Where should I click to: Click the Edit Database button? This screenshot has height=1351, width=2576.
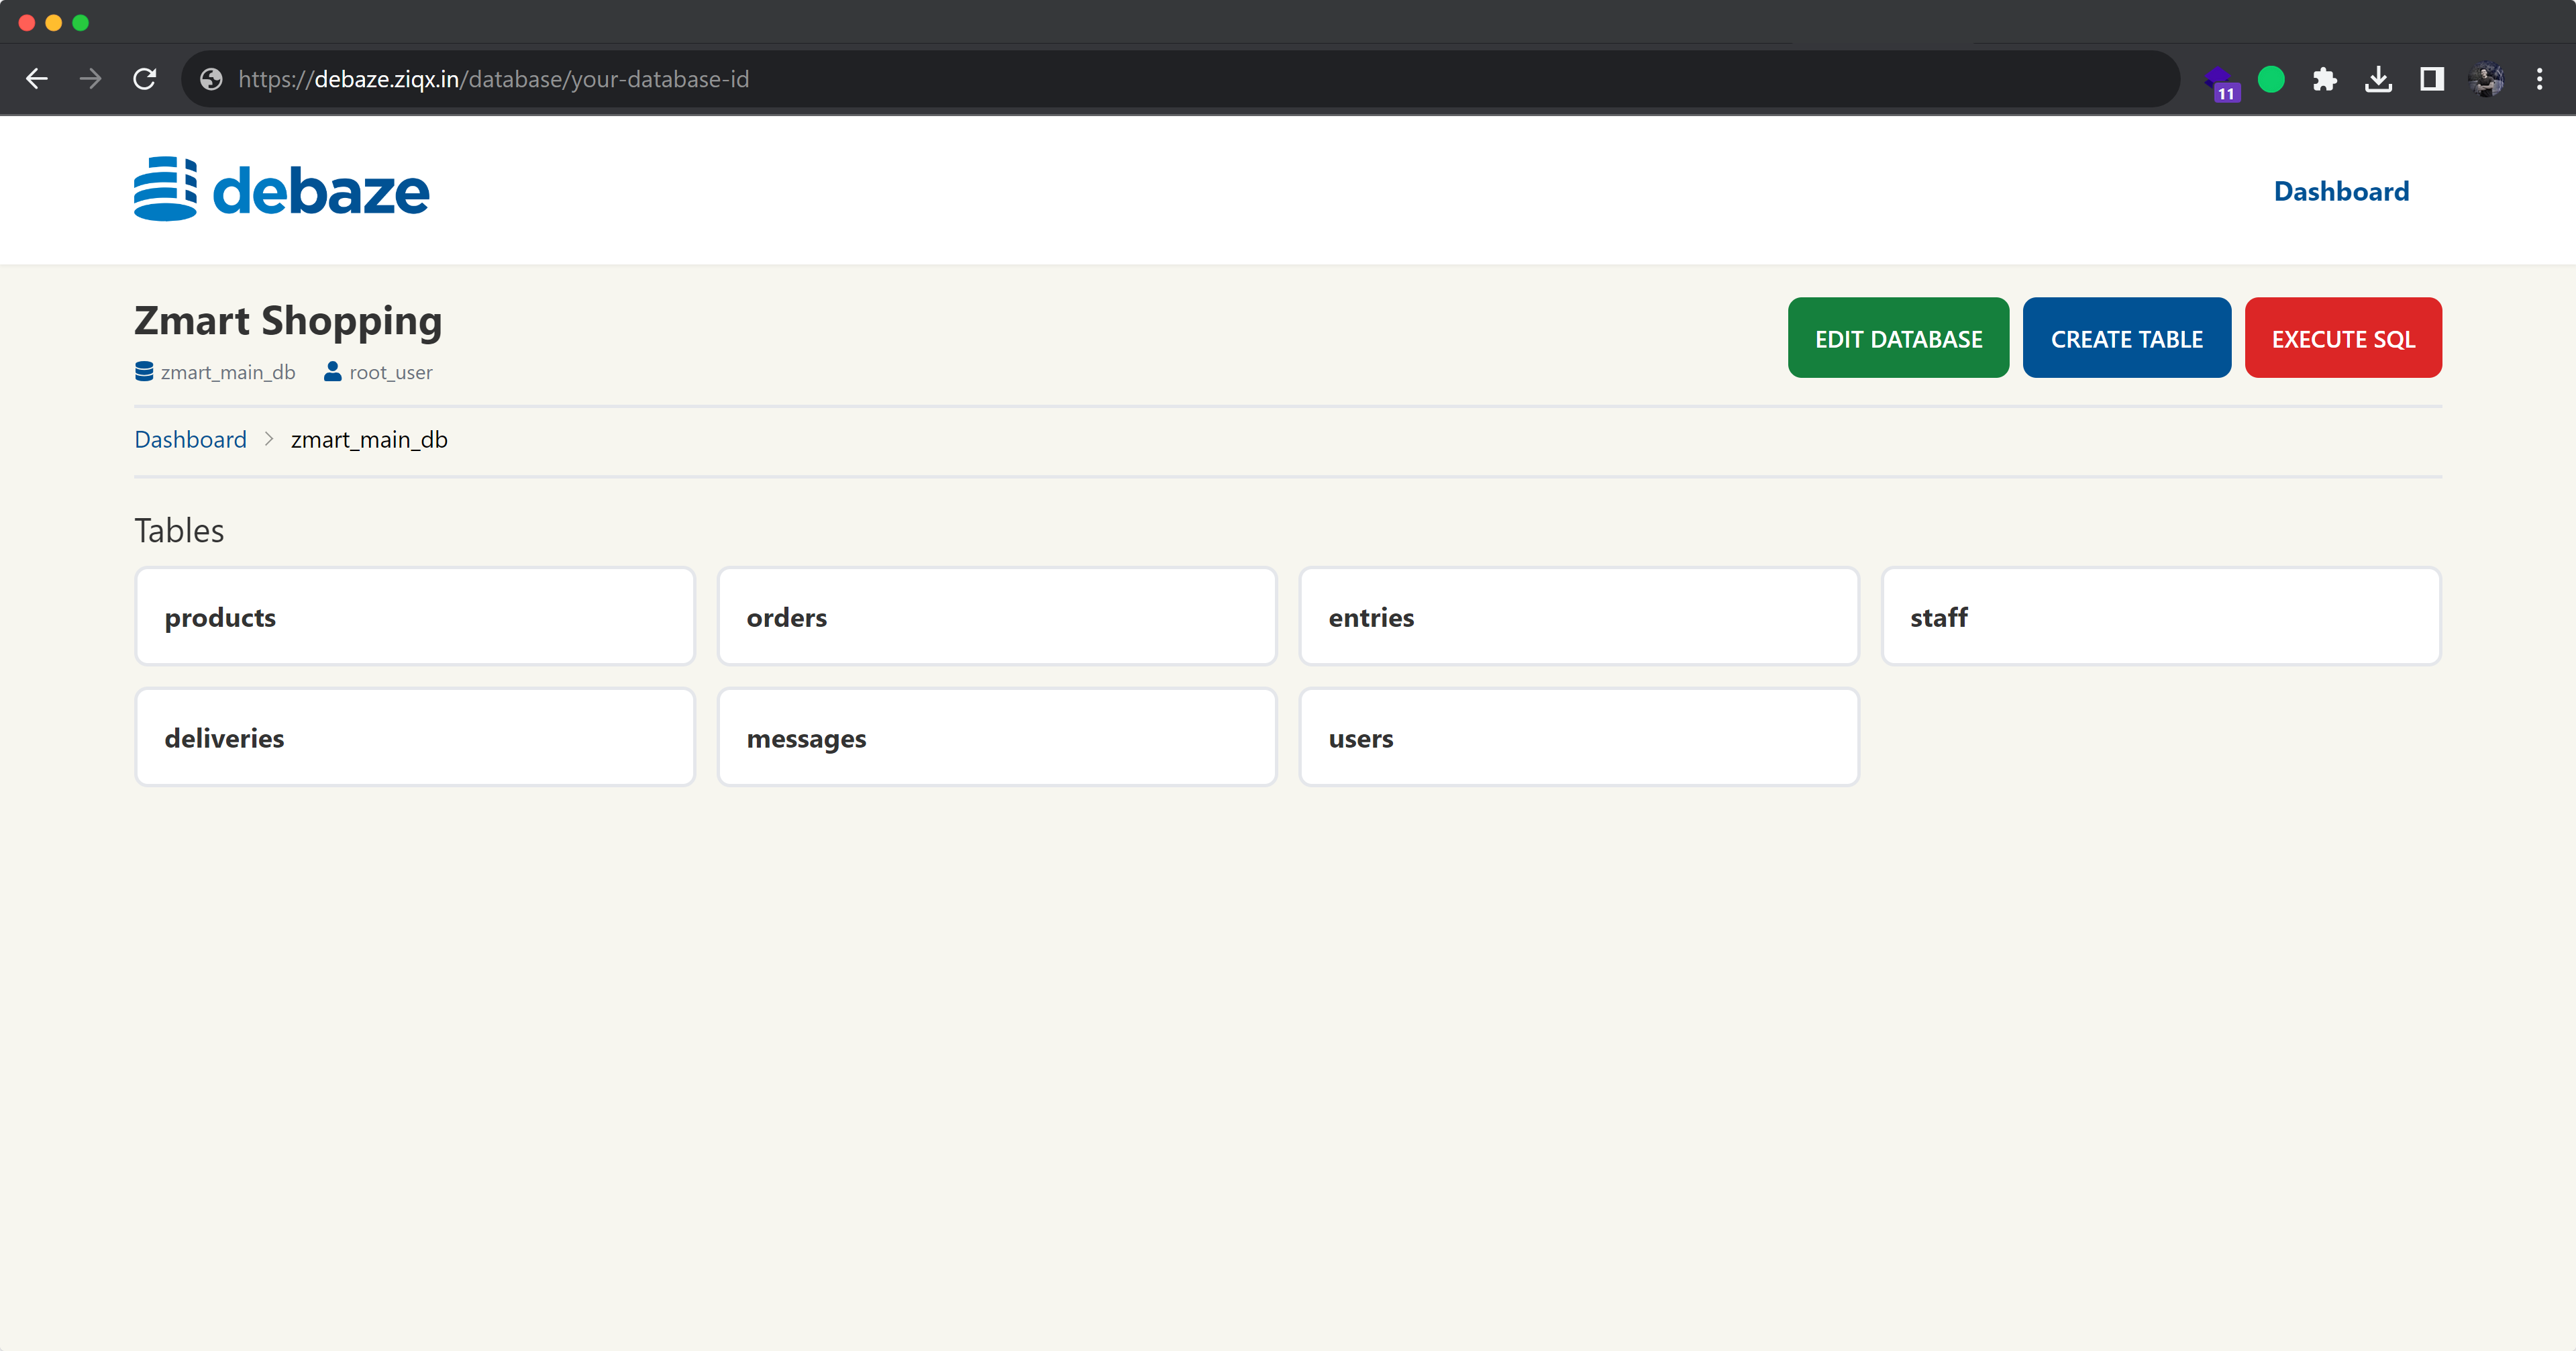pos(1898,338)
